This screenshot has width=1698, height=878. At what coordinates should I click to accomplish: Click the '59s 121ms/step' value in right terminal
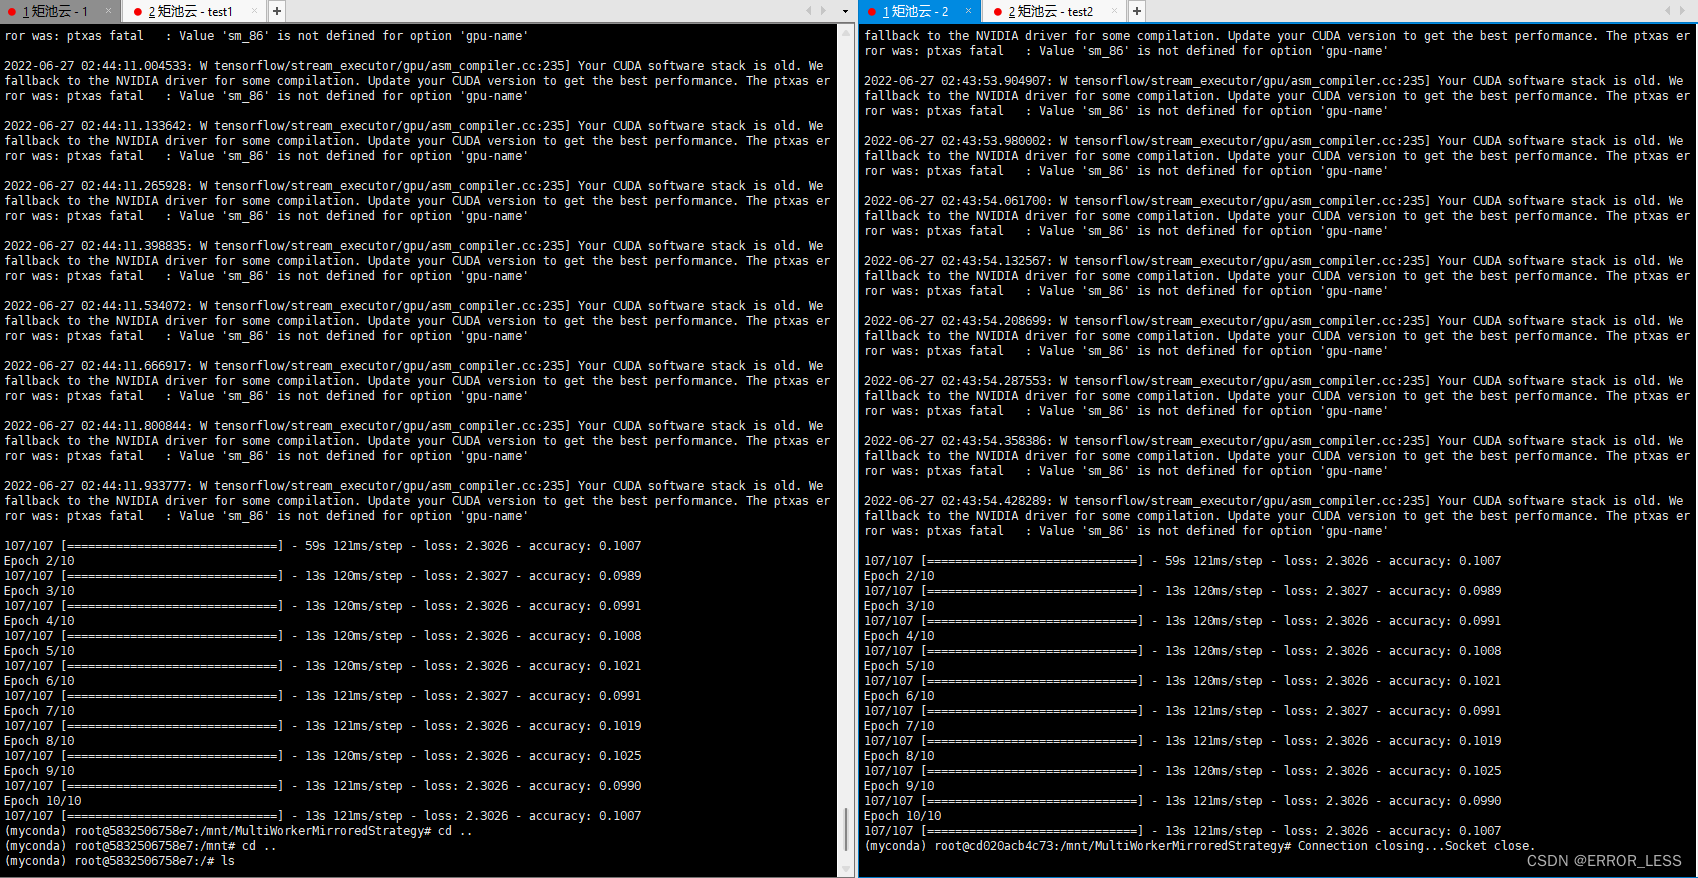point(1214,561)
